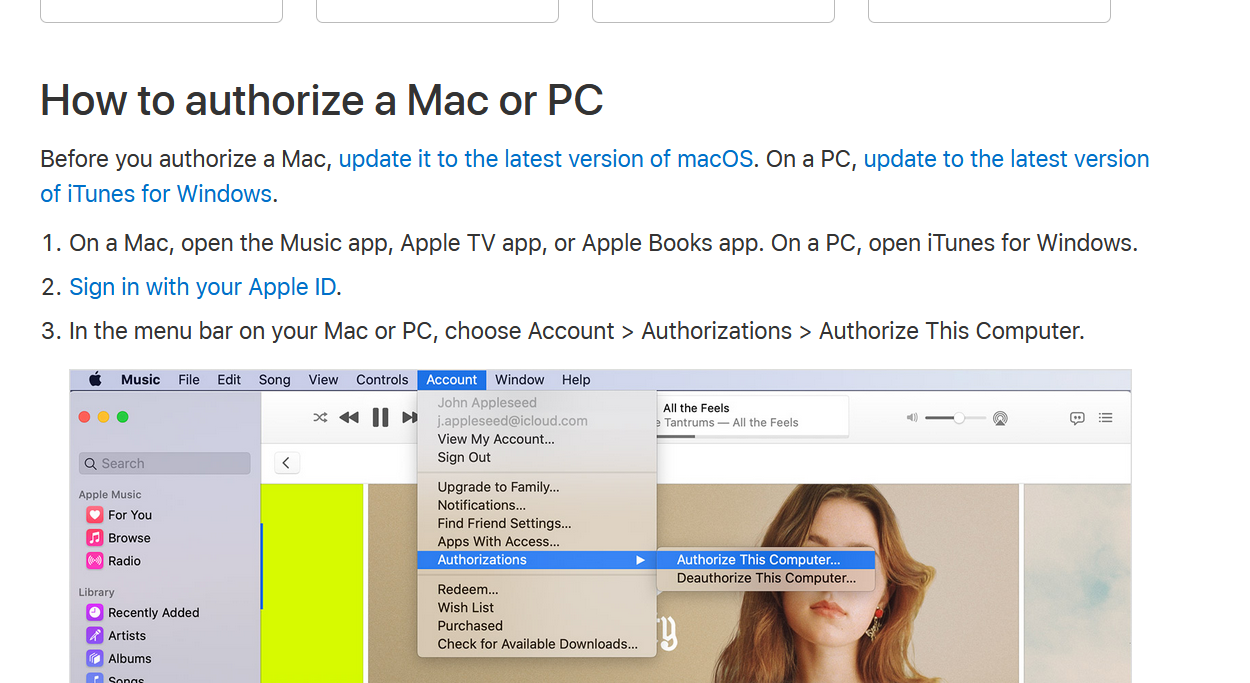Viewport: 1250px width, 683px height.
Task: Choose Deauthorize This Computer
Action: coord(766,578)
